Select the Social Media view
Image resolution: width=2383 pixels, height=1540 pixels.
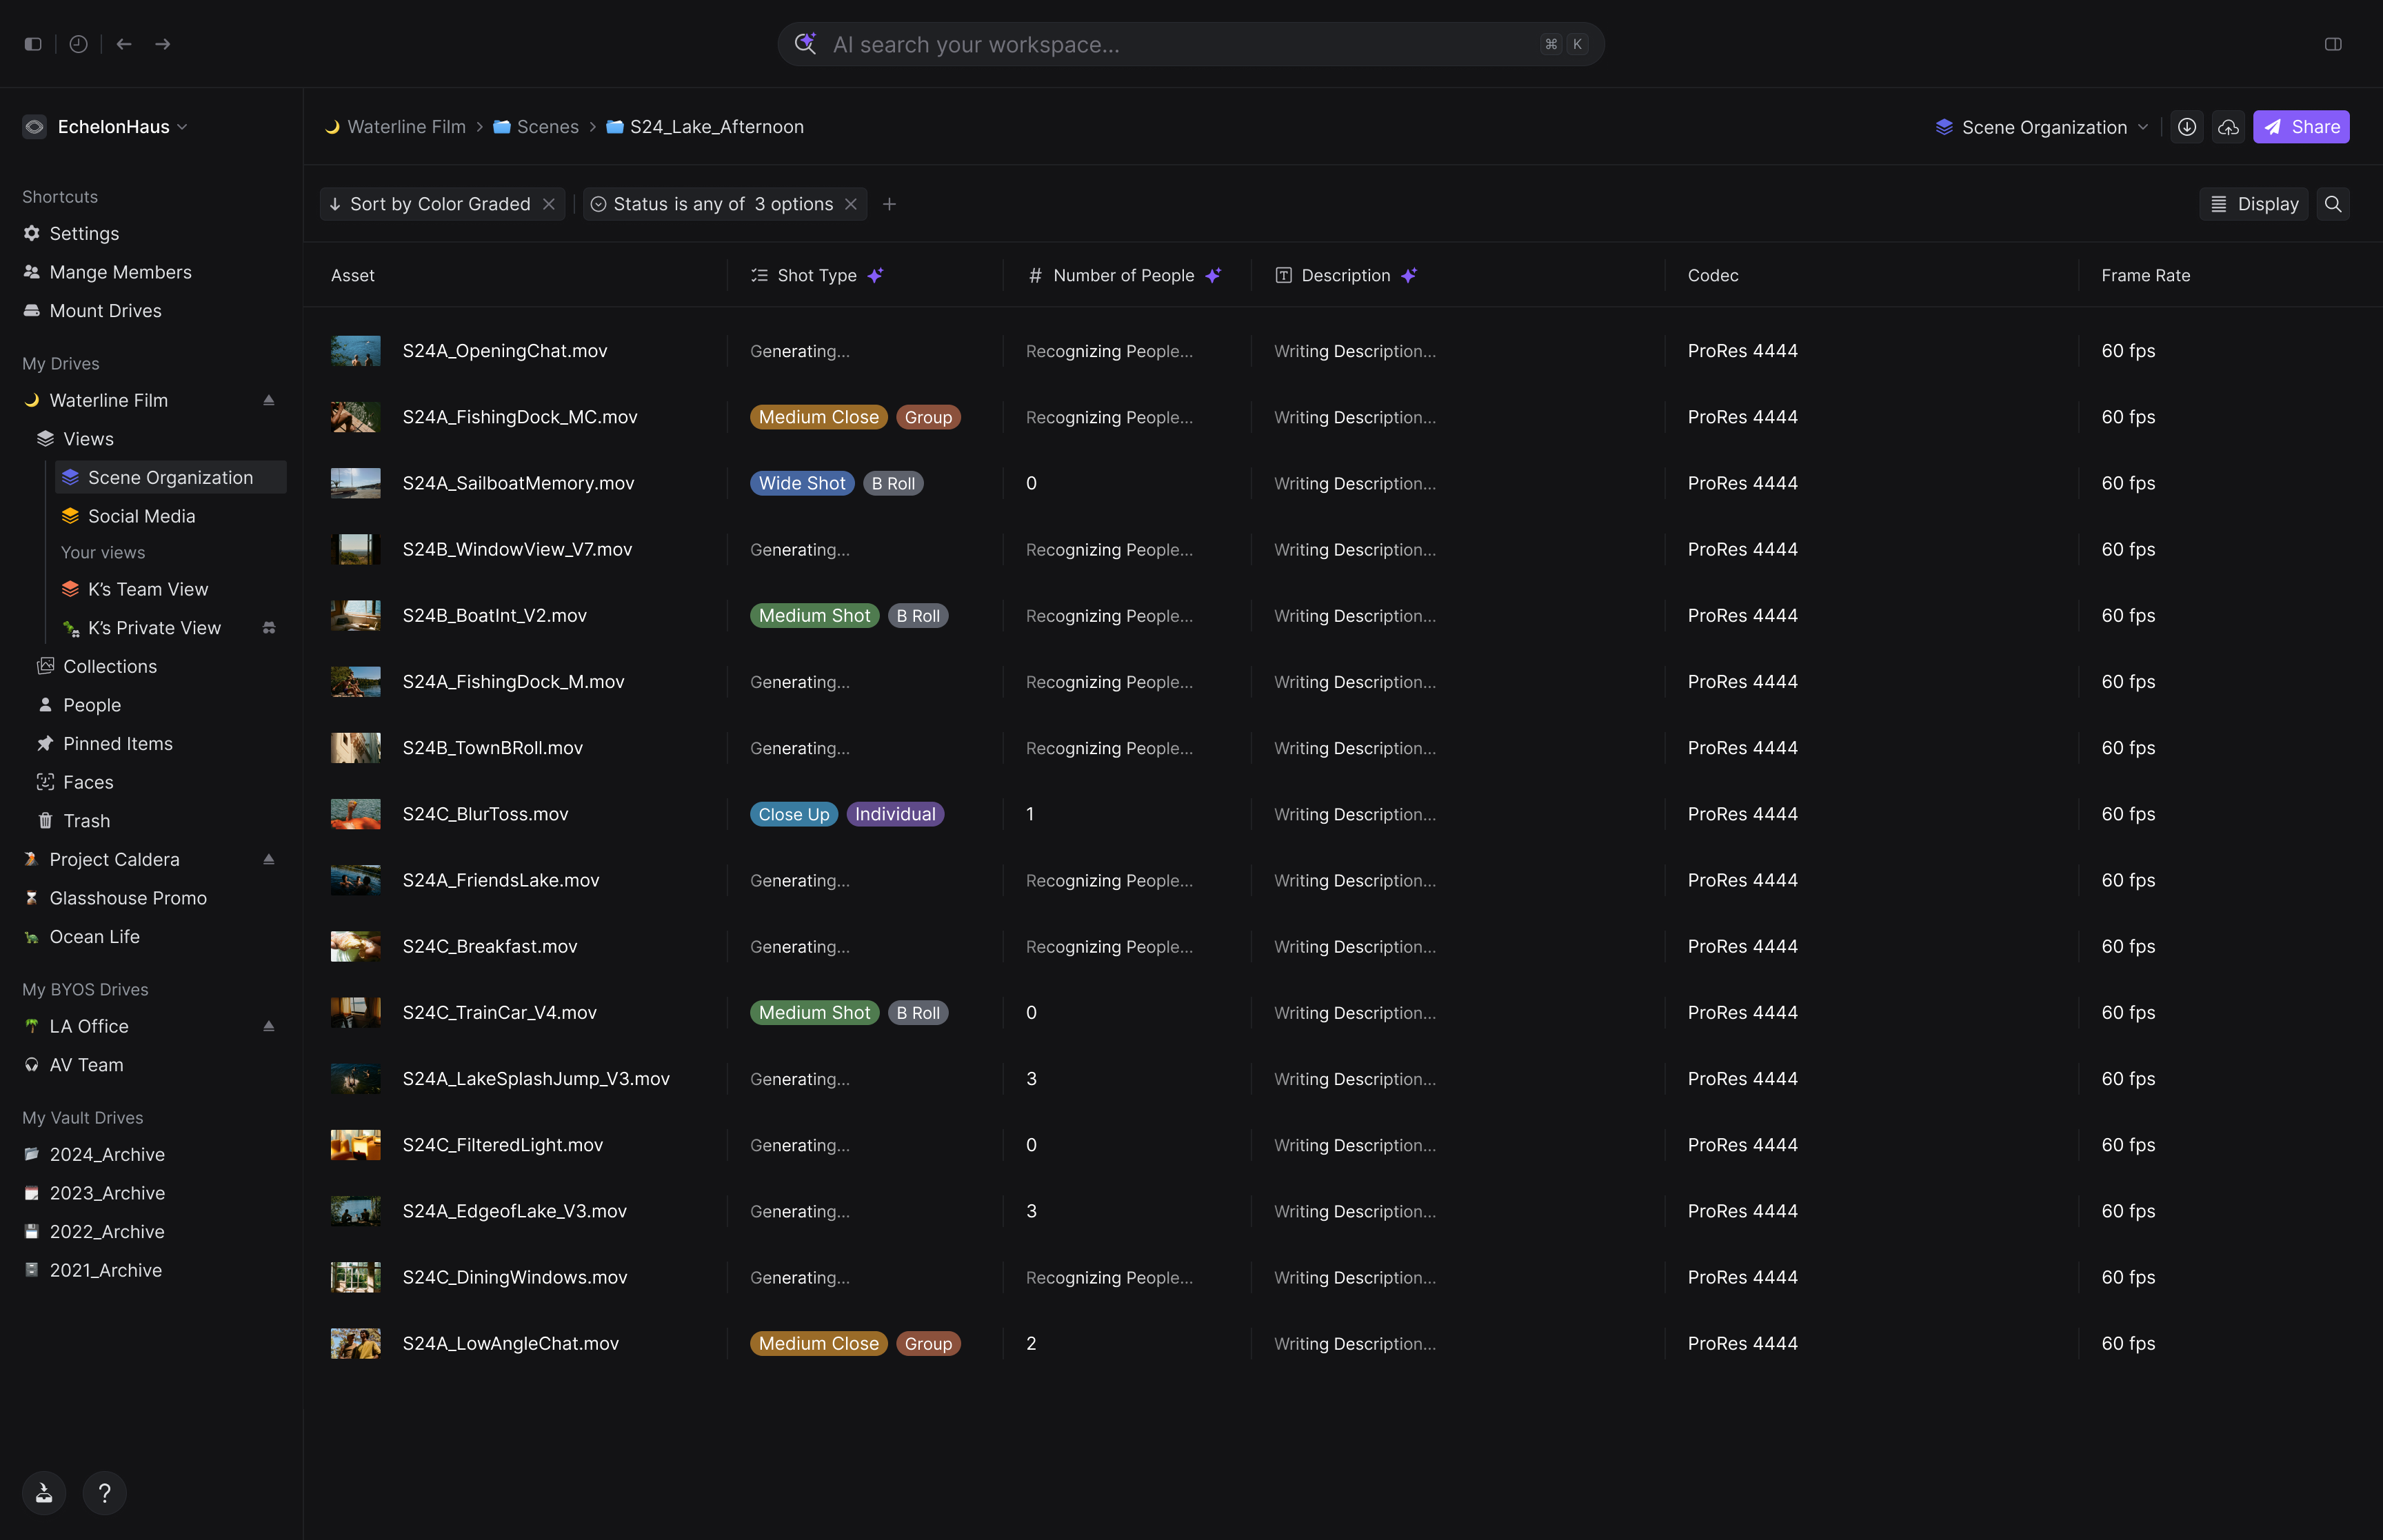pyautogui.click(x=141, y=516)
